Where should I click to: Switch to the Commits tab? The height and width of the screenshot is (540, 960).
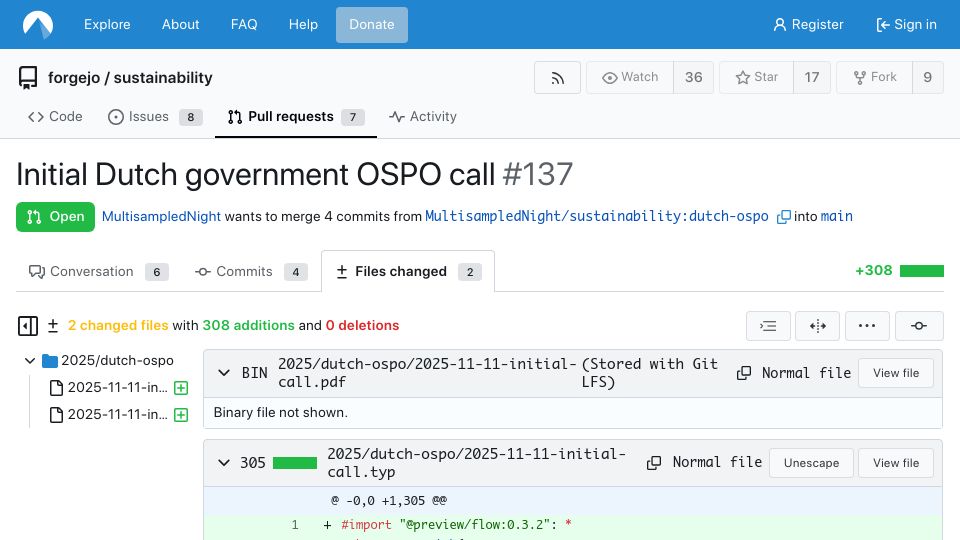[x=250, y=271]
